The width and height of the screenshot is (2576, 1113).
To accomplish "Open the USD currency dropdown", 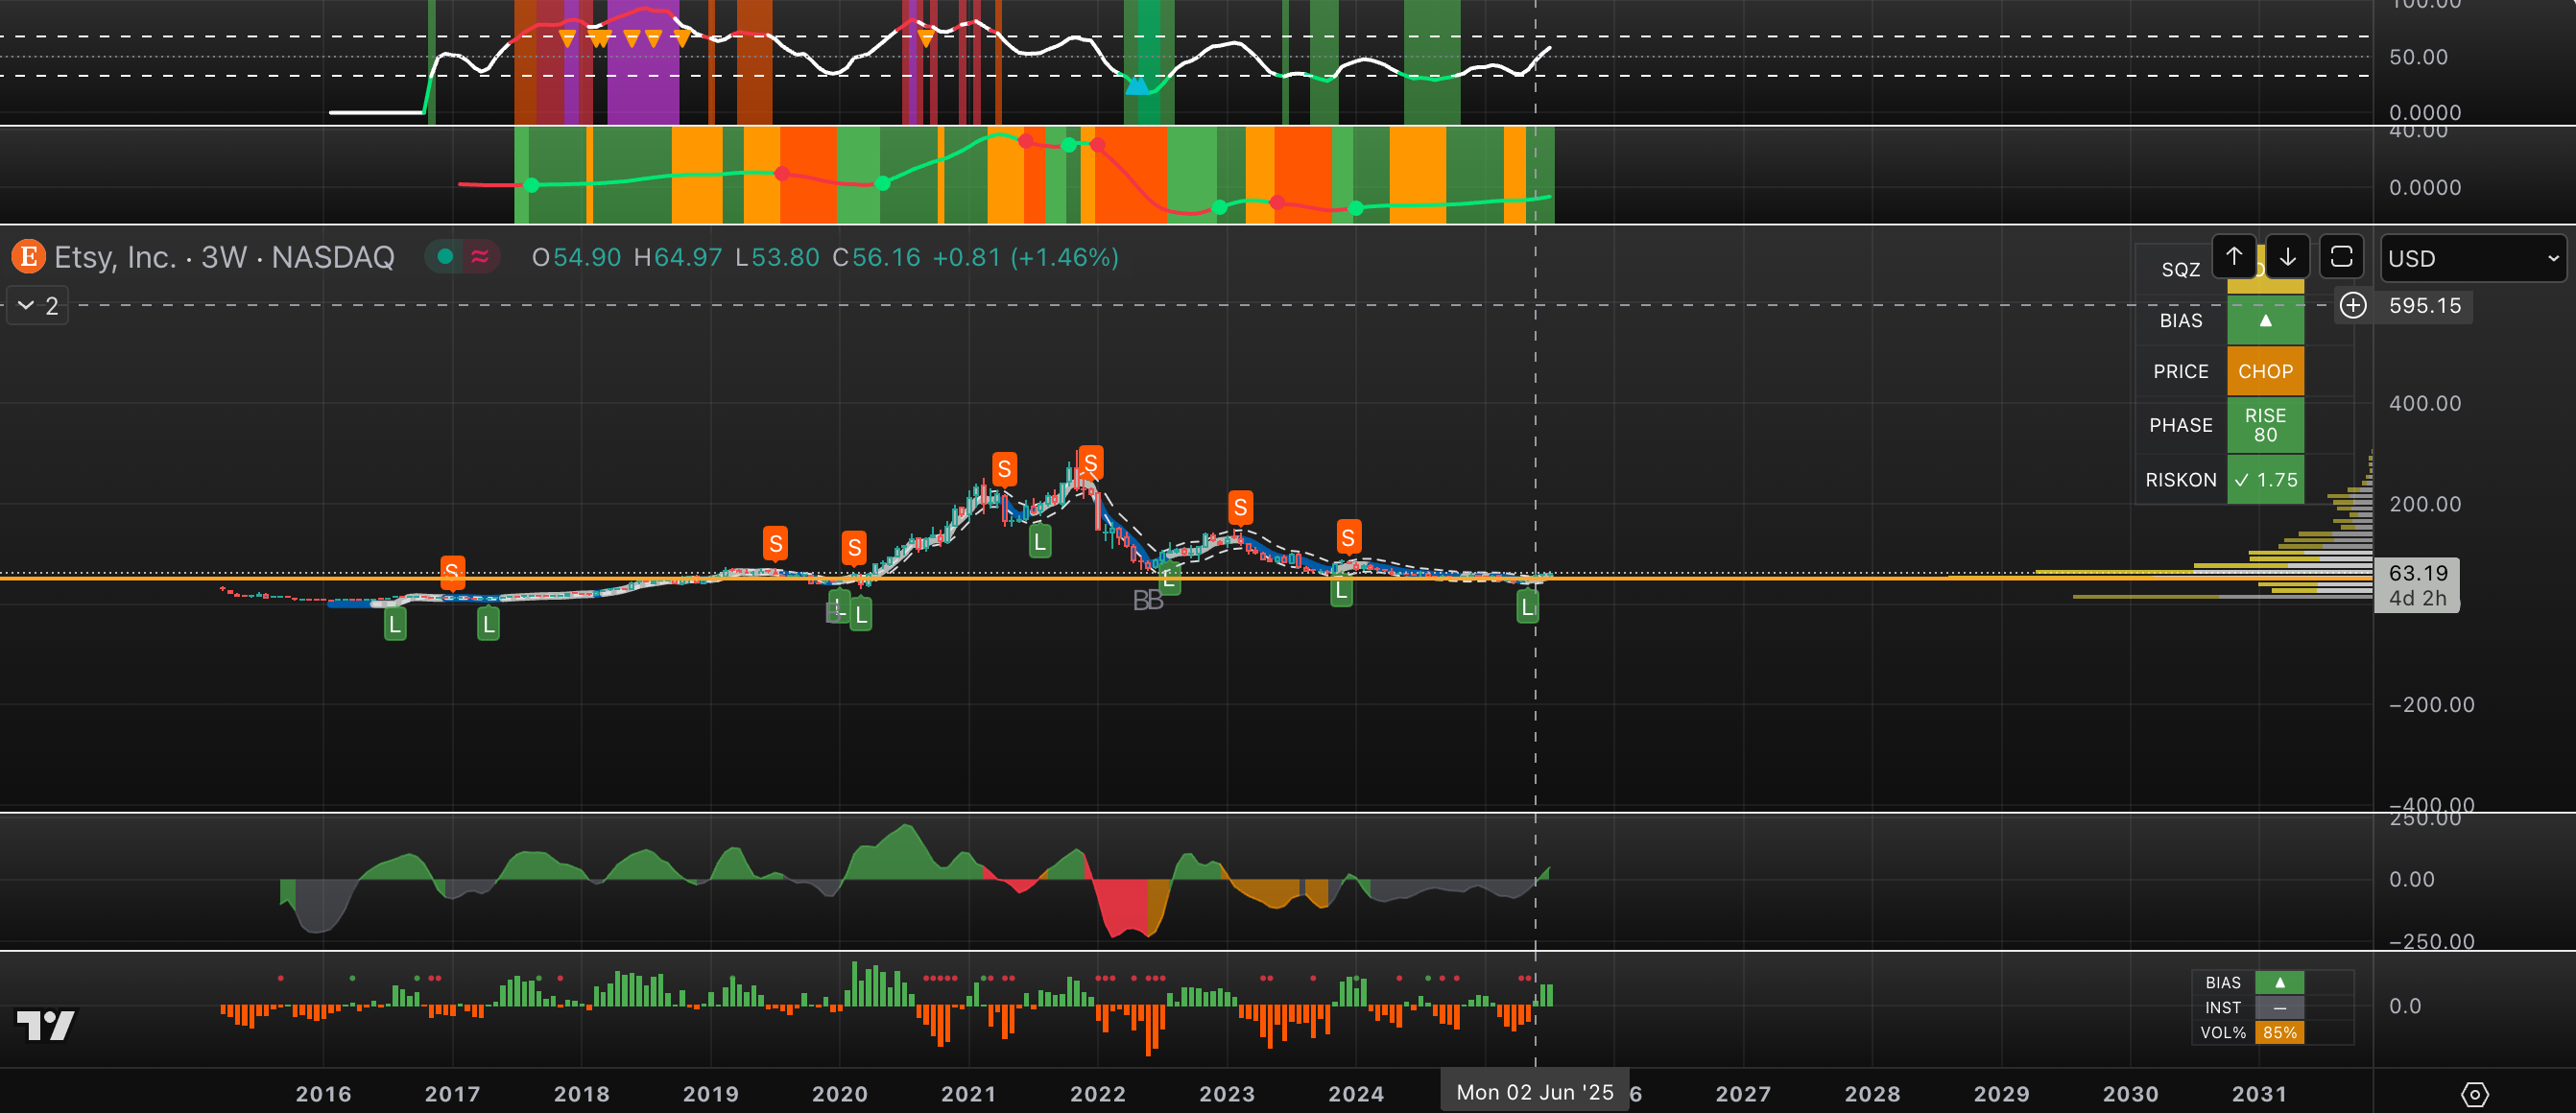I will pyautogui.click(x=2472, y=258).
